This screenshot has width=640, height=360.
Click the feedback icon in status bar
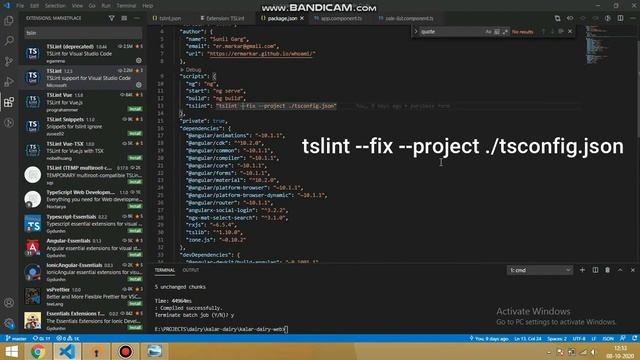tap(622, 338)
